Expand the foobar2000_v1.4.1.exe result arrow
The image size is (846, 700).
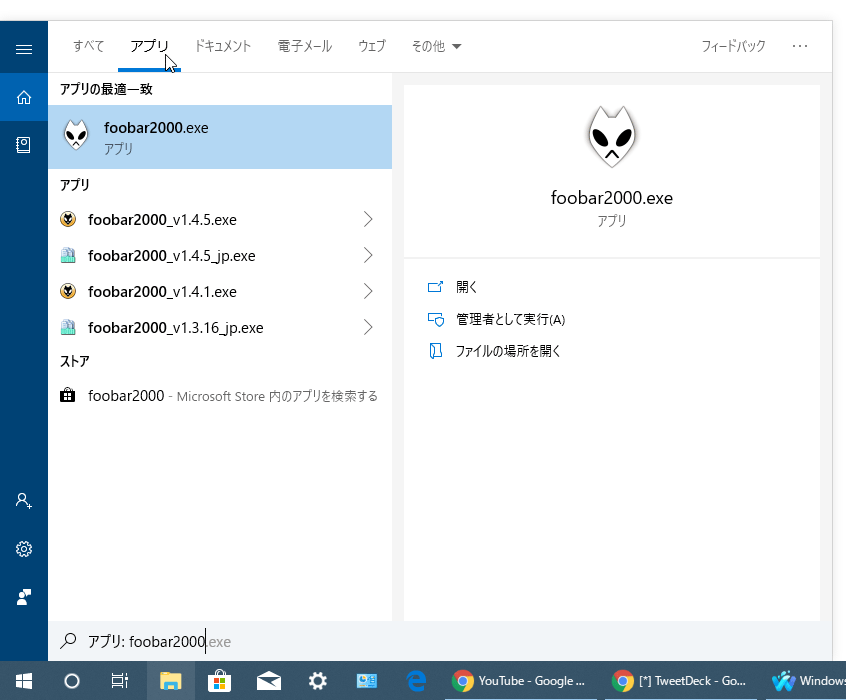click(368, 291)
